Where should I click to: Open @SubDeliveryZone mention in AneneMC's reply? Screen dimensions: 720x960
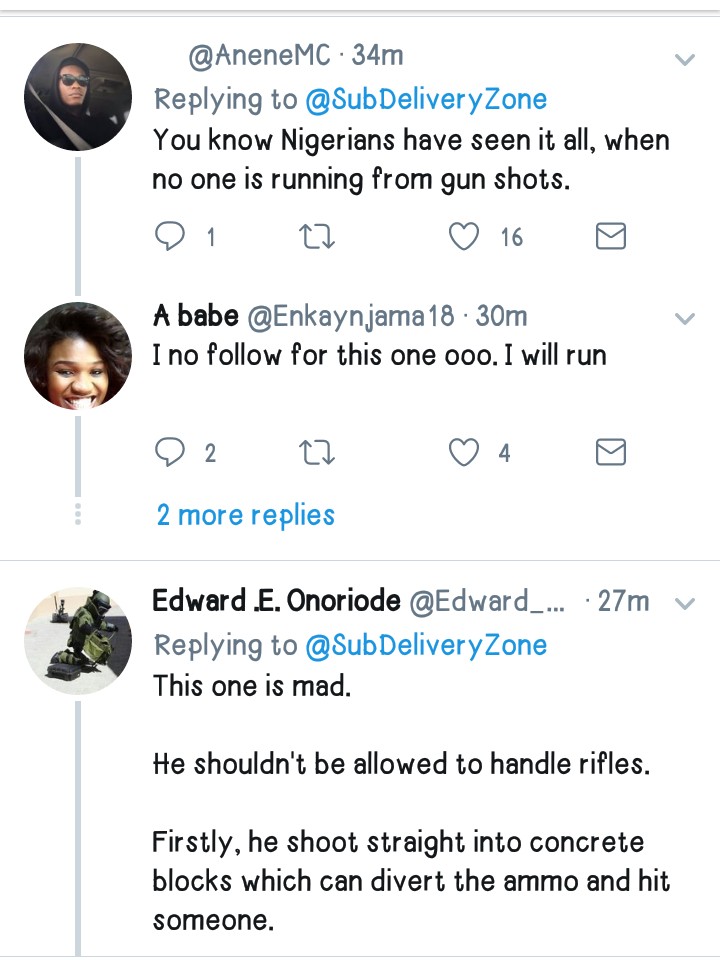point(426,99)
